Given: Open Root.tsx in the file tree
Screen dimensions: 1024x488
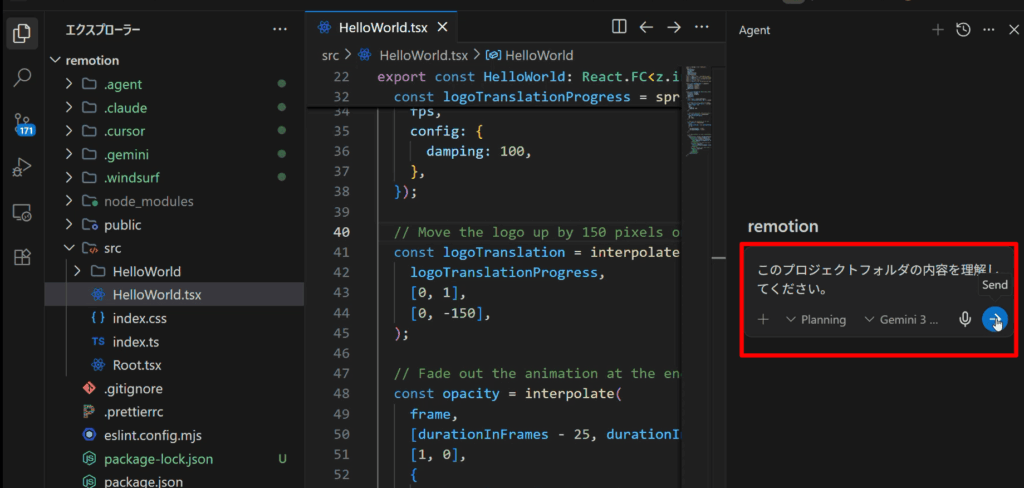Looking at the screenshot, I should click(137, 365).
